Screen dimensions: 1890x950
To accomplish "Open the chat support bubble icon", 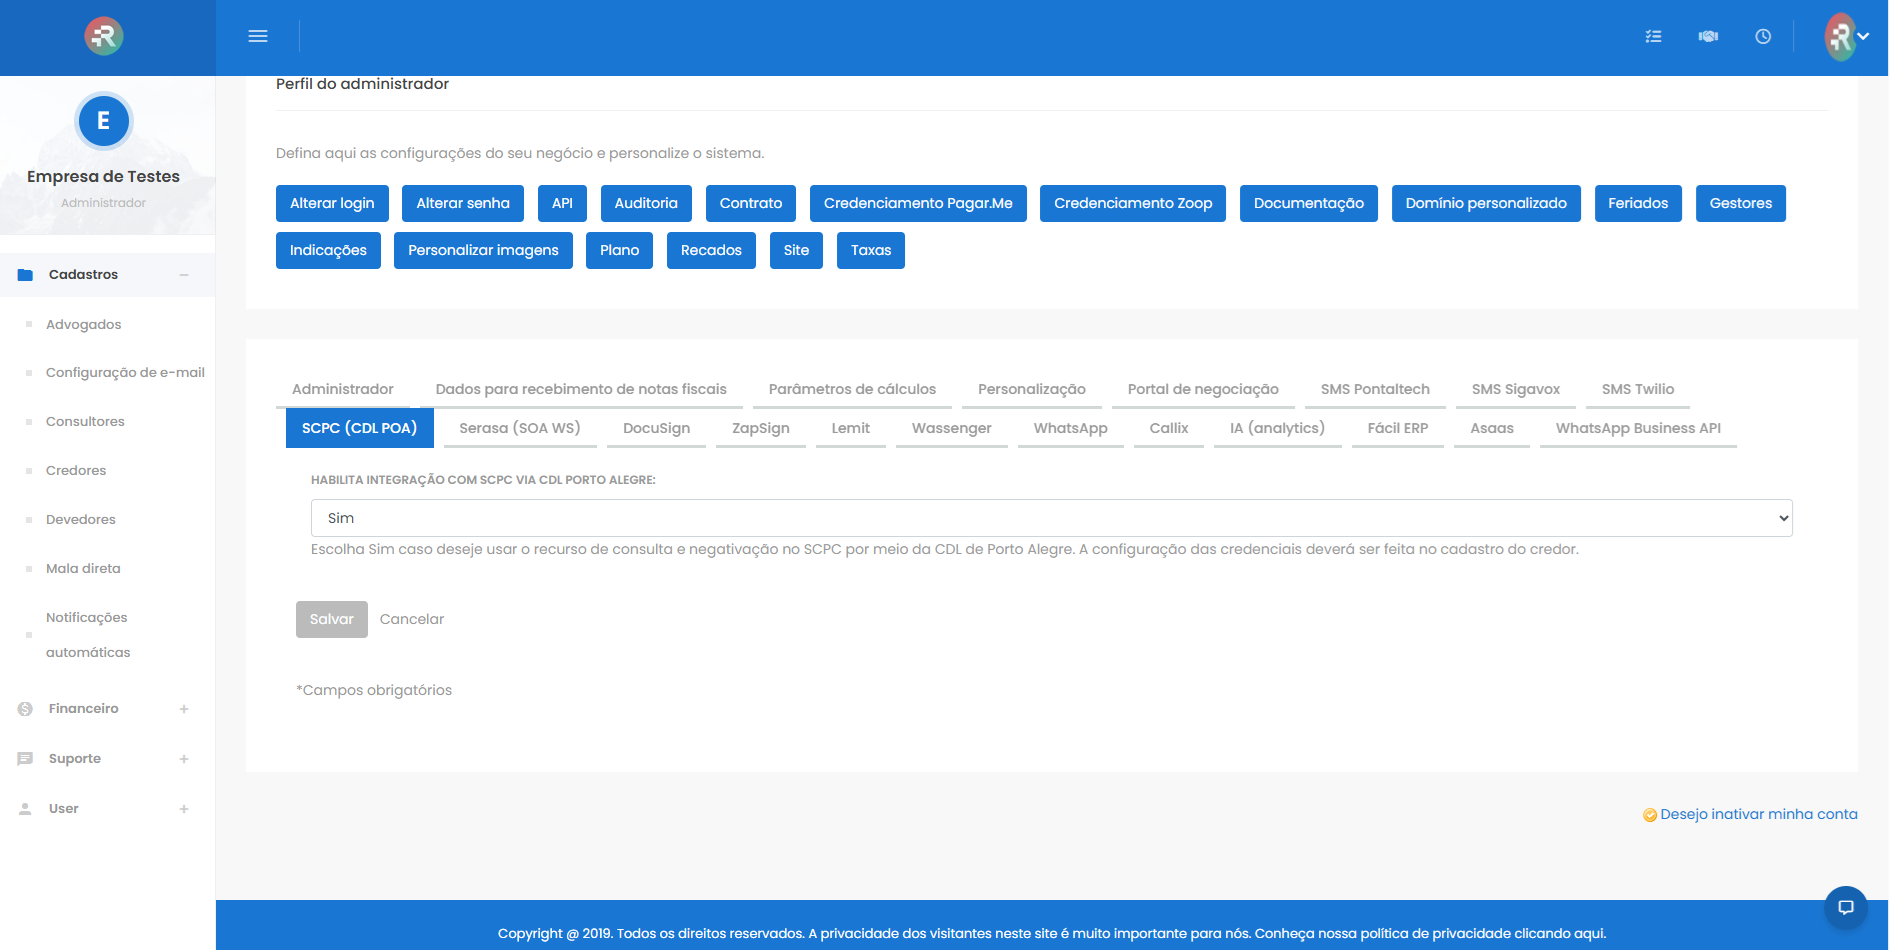I will [1845, 907].
